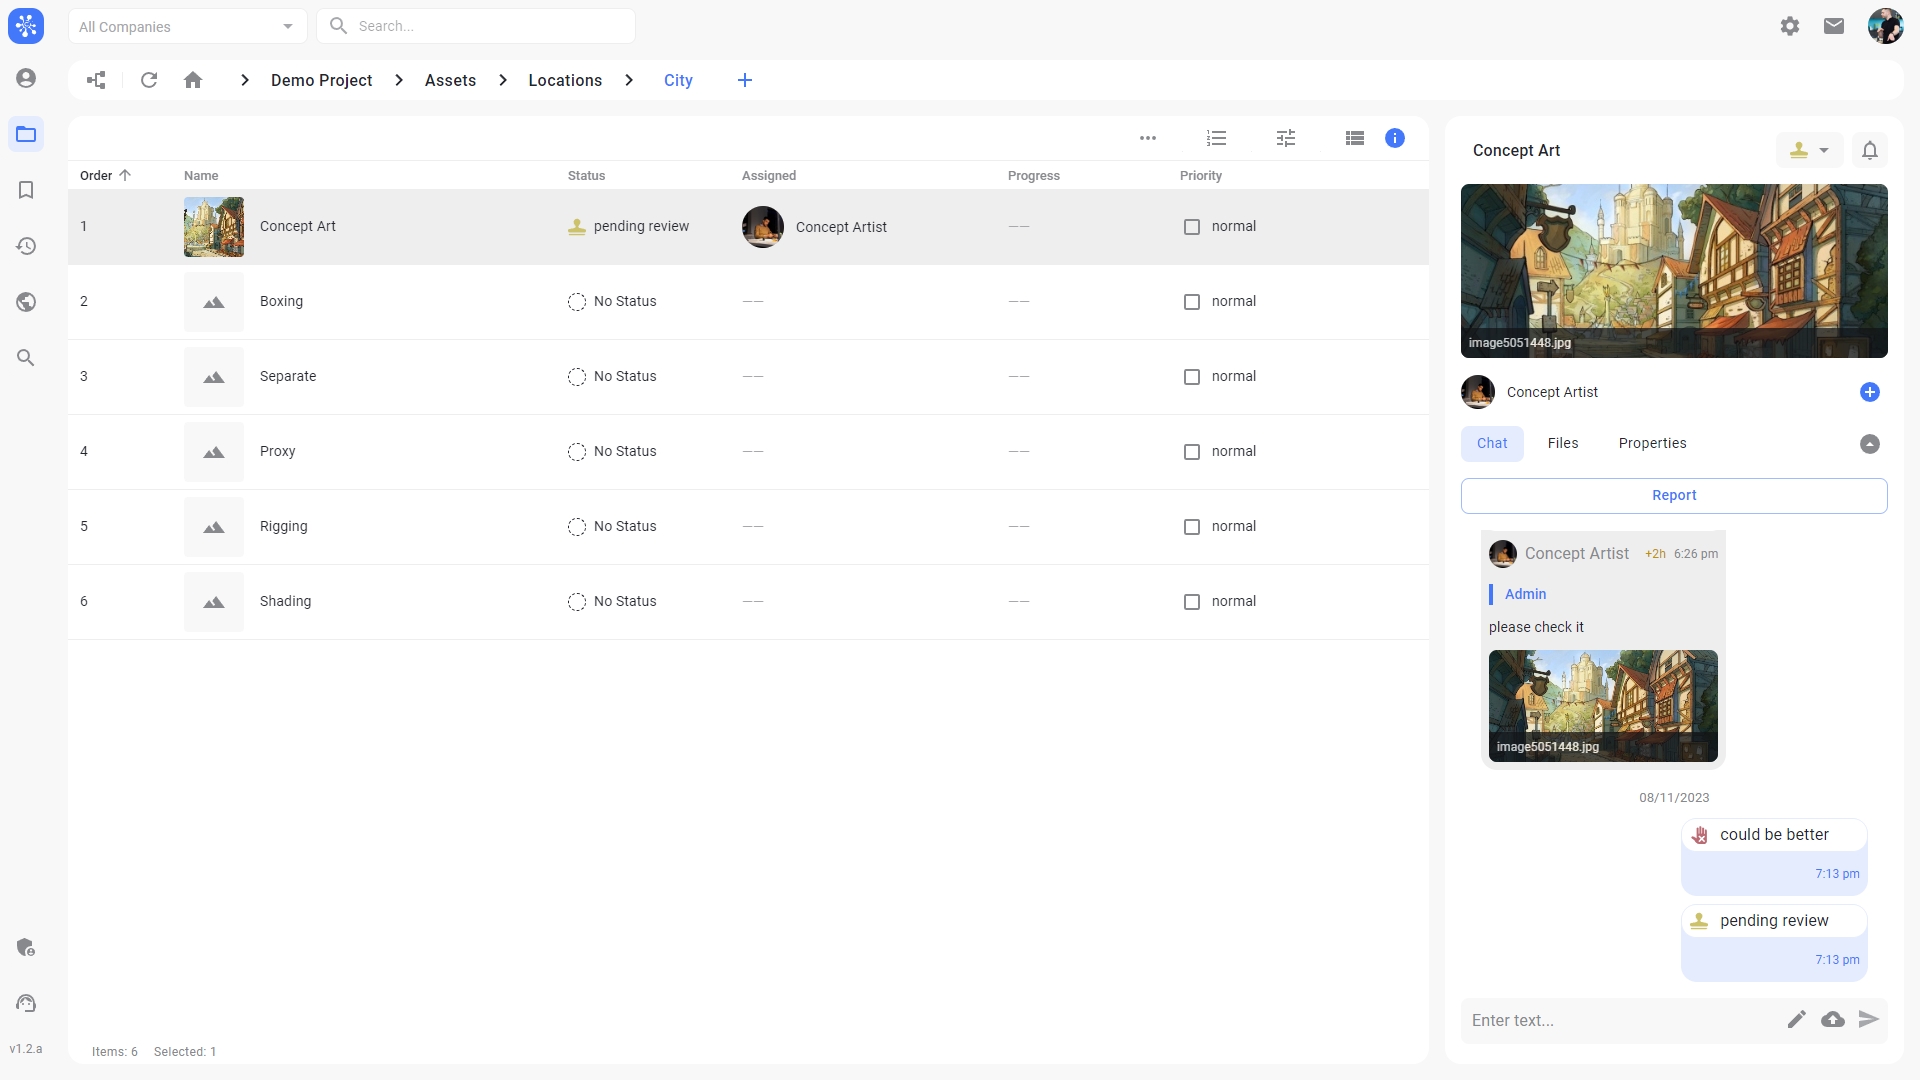Image resolution: width=1920 pixels, height=1080 pixels.
Task: Go to home breadcrumb icon
Action: coord(193,80)
